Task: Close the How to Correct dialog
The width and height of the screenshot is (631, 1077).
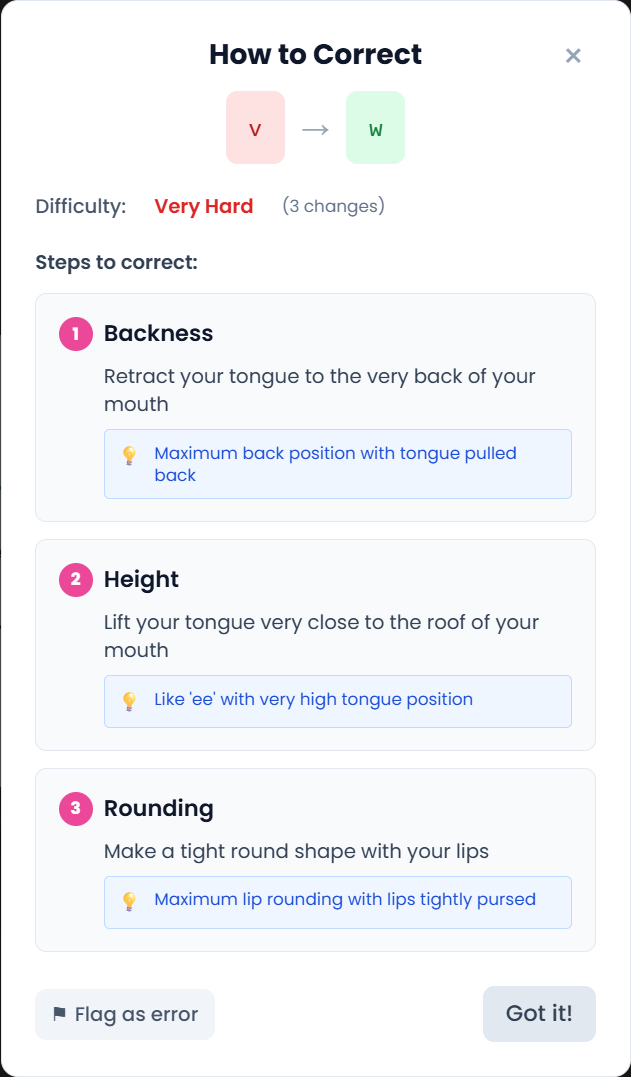Action: (x=573, y=55)
